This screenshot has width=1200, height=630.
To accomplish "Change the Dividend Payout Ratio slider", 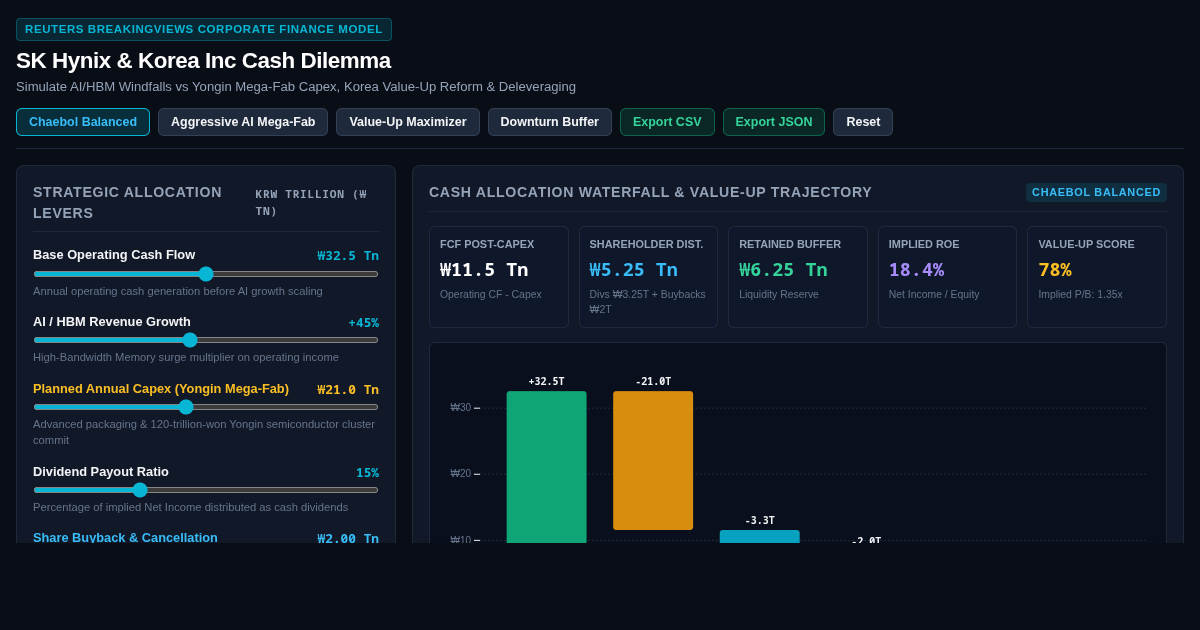I will [206, 490].
